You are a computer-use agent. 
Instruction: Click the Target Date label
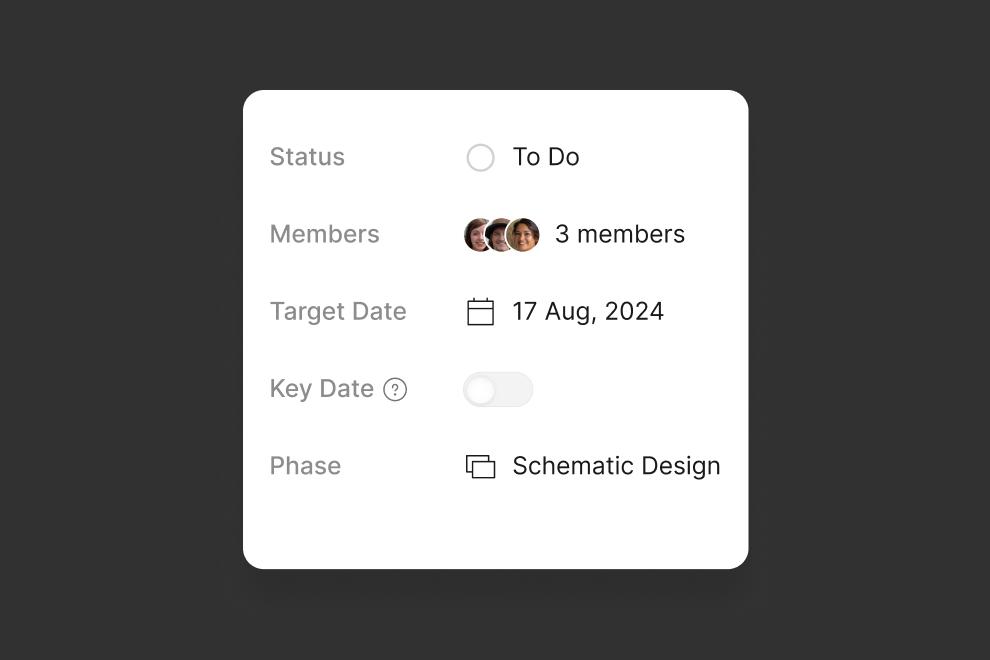tap(338, 311)
